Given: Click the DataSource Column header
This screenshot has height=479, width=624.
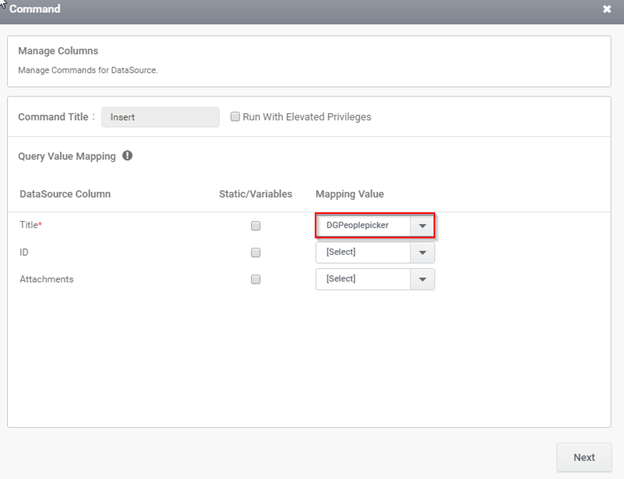Looking at the screenshot, I should coord(65,194).
